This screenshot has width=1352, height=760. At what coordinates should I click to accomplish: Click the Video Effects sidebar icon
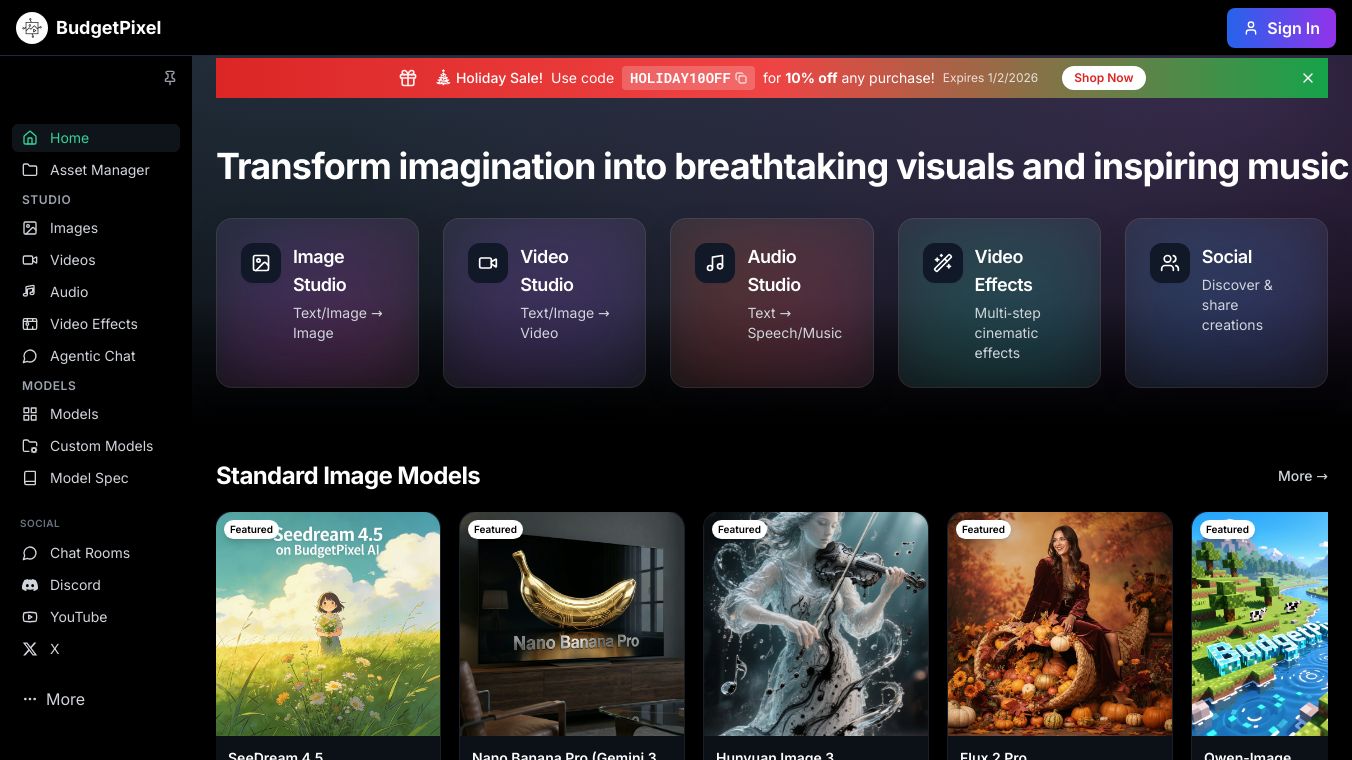(30, 324)
